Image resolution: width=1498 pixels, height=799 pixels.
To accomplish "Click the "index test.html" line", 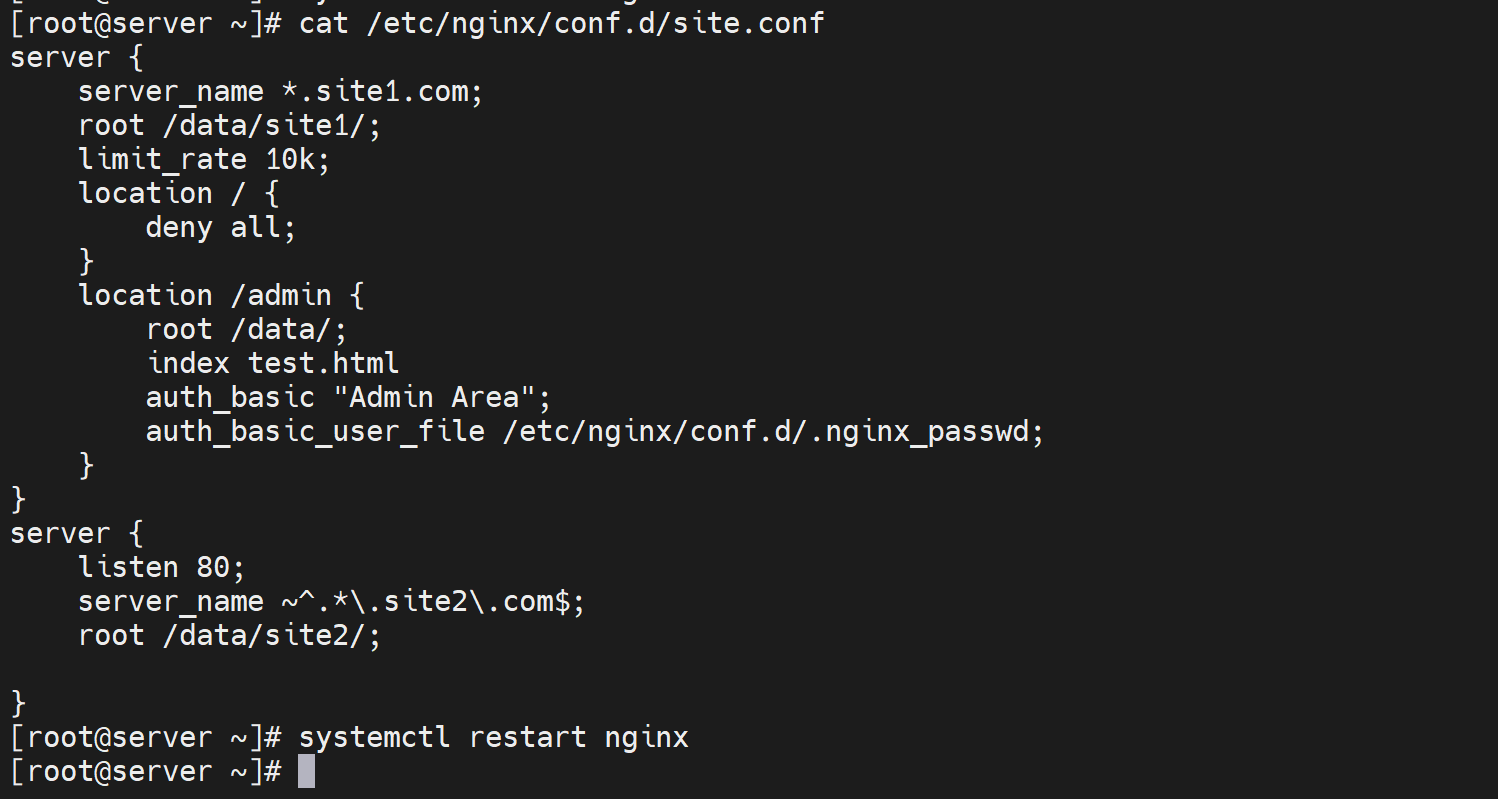I will 272,363.
